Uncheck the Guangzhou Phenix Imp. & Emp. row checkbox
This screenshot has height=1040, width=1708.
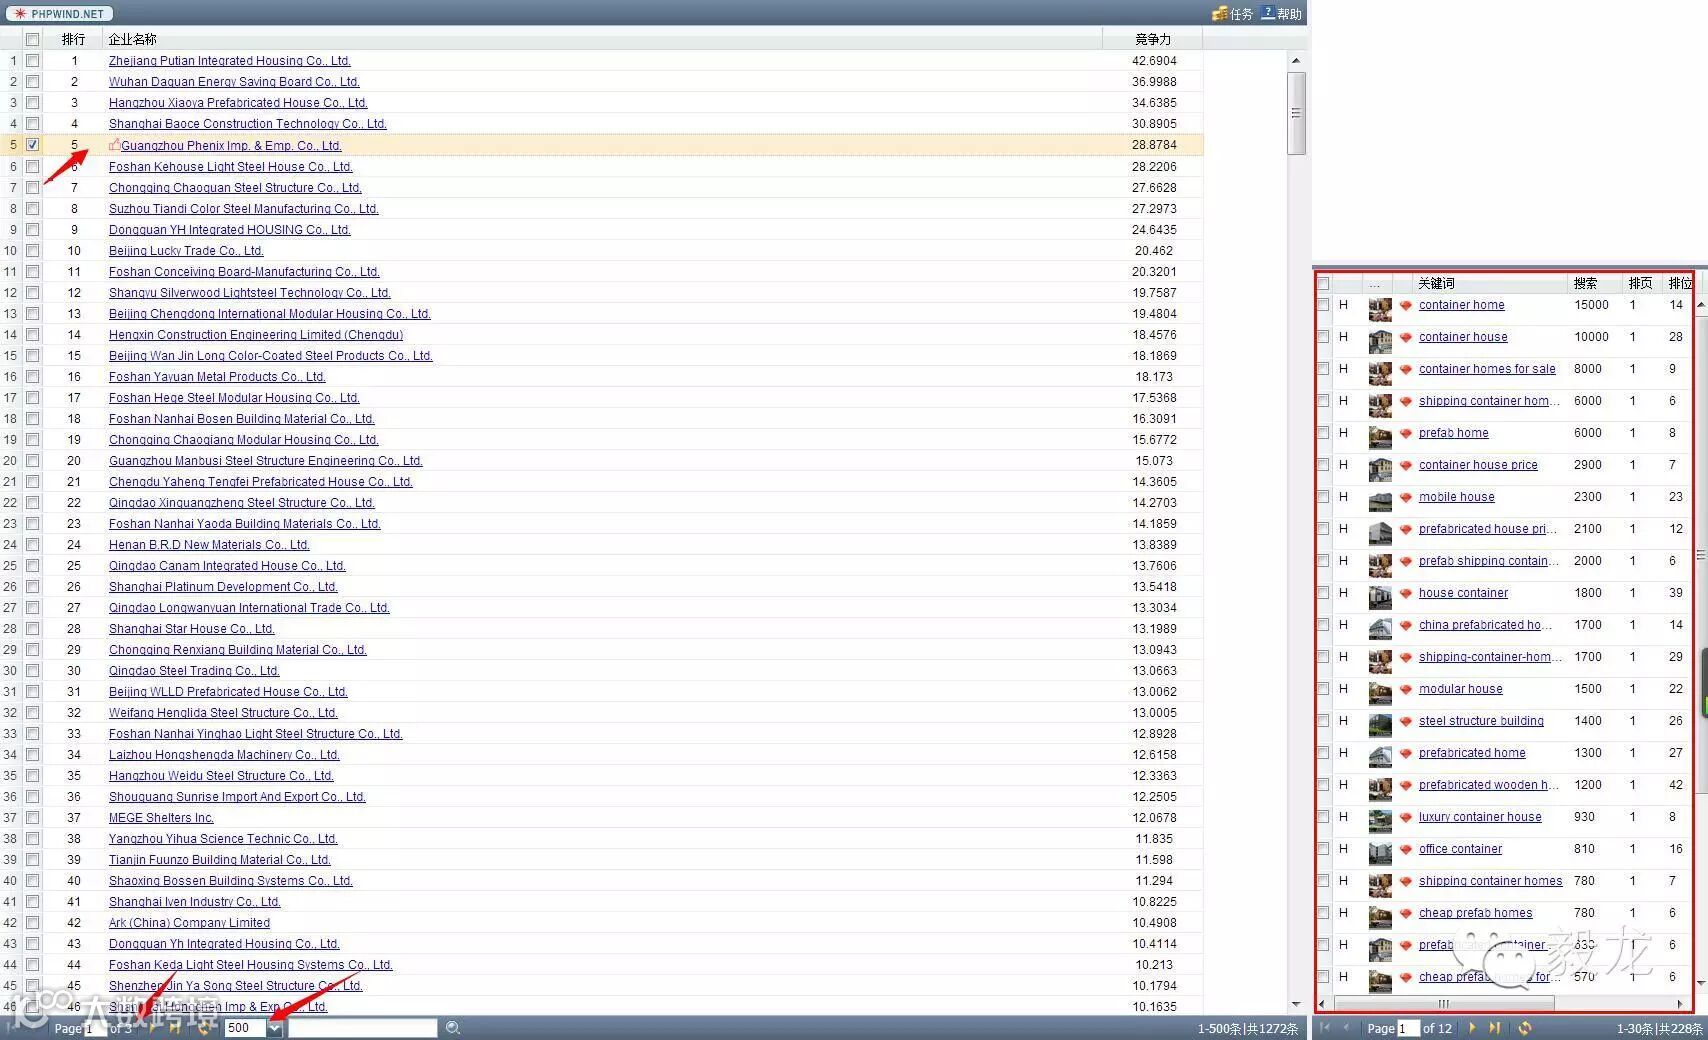coord(32,145)
